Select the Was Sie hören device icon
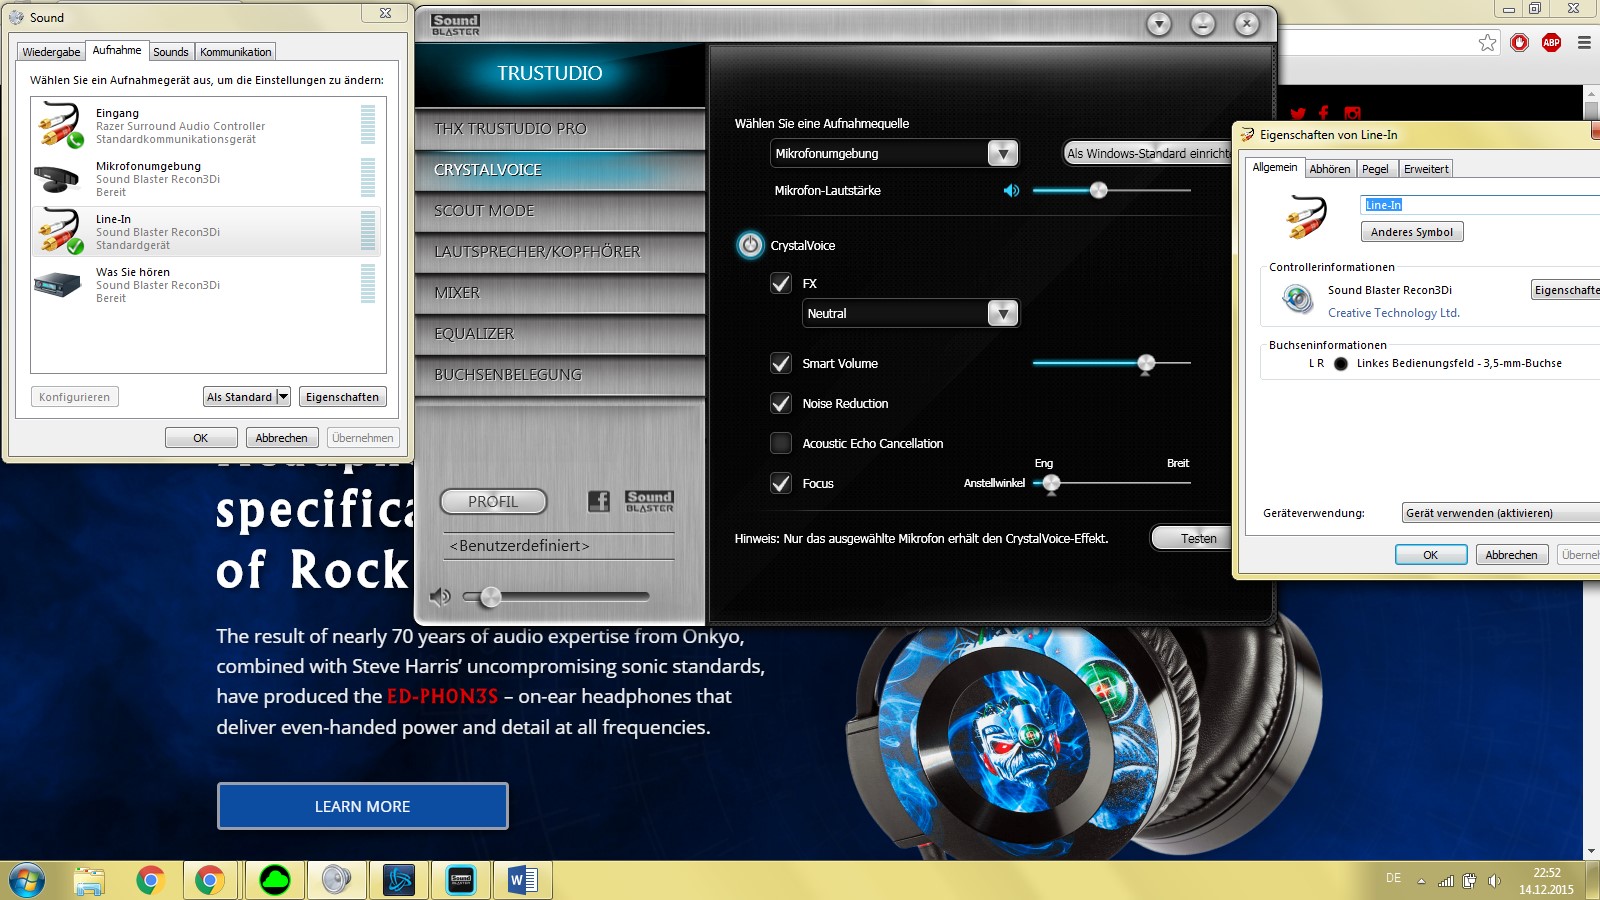The image size is (1600, 900). pos(57,285)
